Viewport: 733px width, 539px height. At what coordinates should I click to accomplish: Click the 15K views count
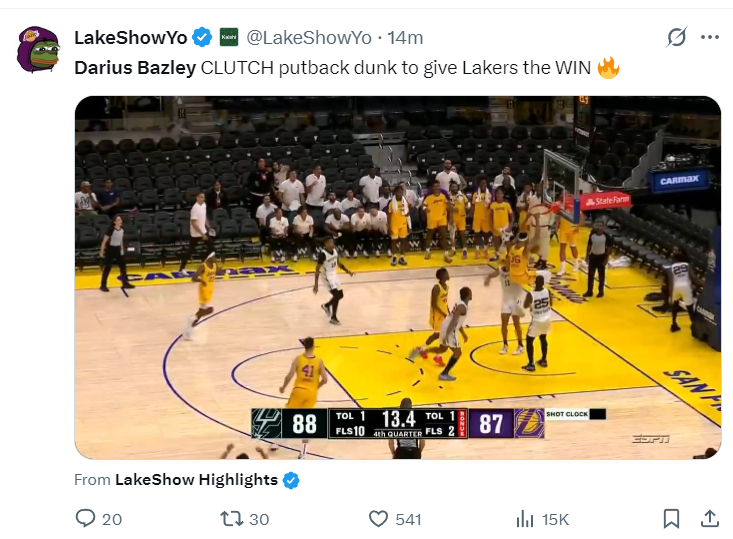coord(555,519)
